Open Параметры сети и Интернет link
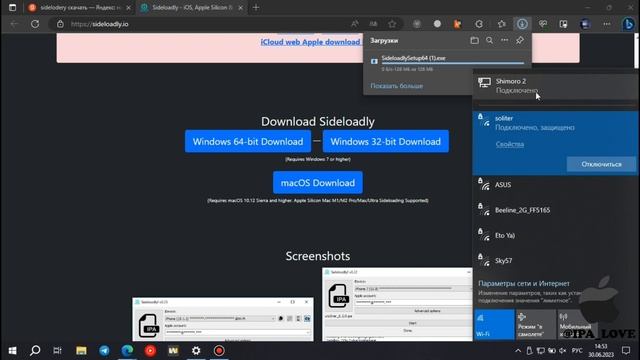The width and height of the screenshot is (640, 360). point(524,283)
